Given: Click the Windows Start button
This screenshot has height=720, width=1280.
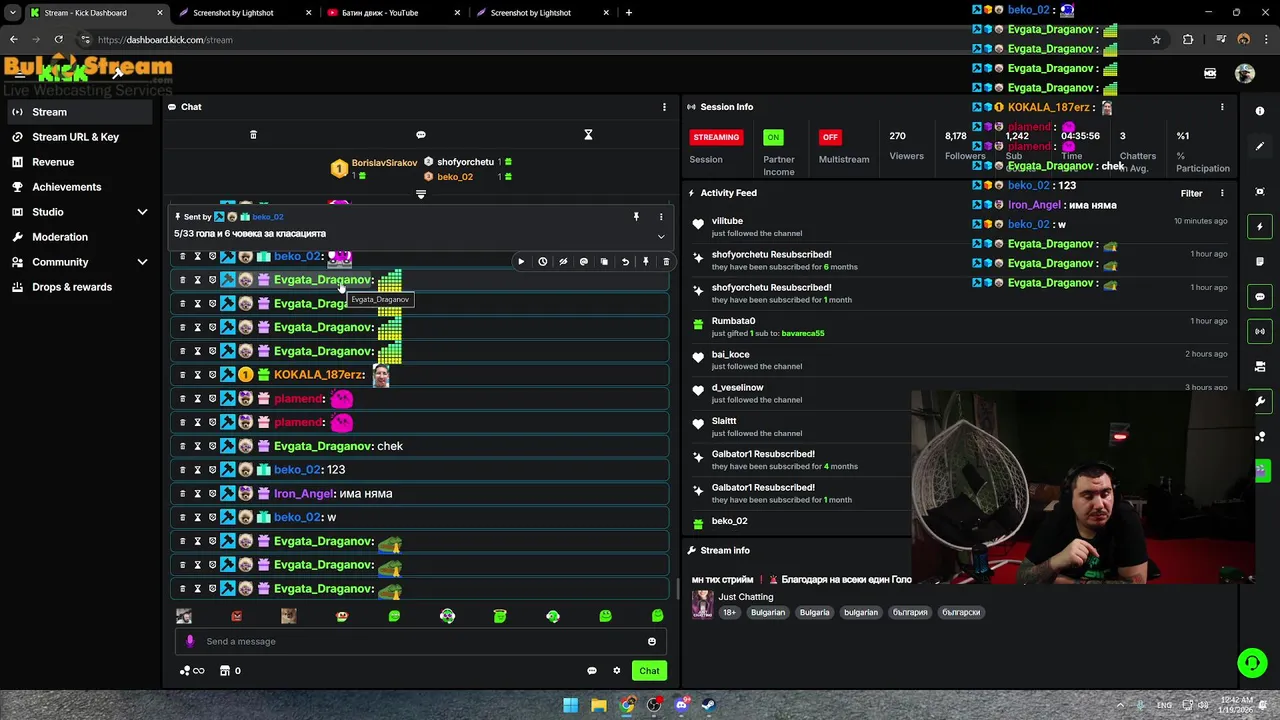Looking at the screenshot, I should coord(570,705).
